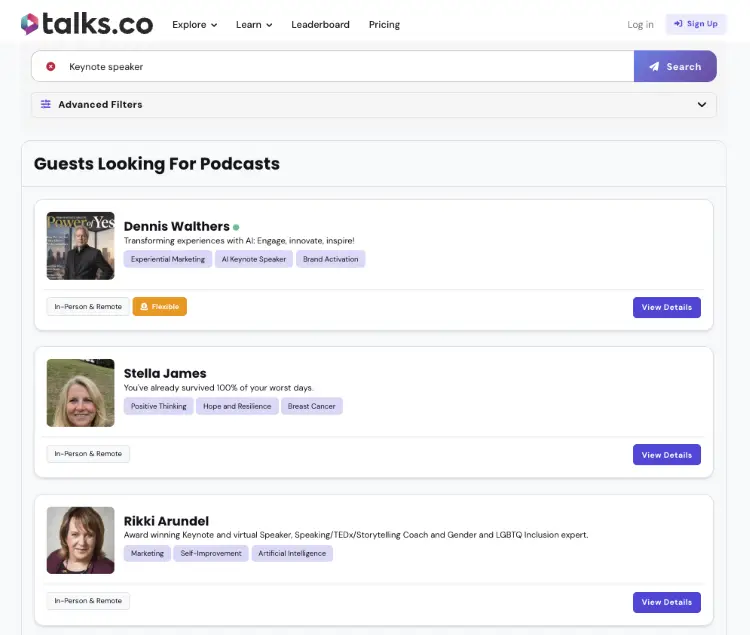Click the Advanced Filters sliders icon

(x=45, y=104)
